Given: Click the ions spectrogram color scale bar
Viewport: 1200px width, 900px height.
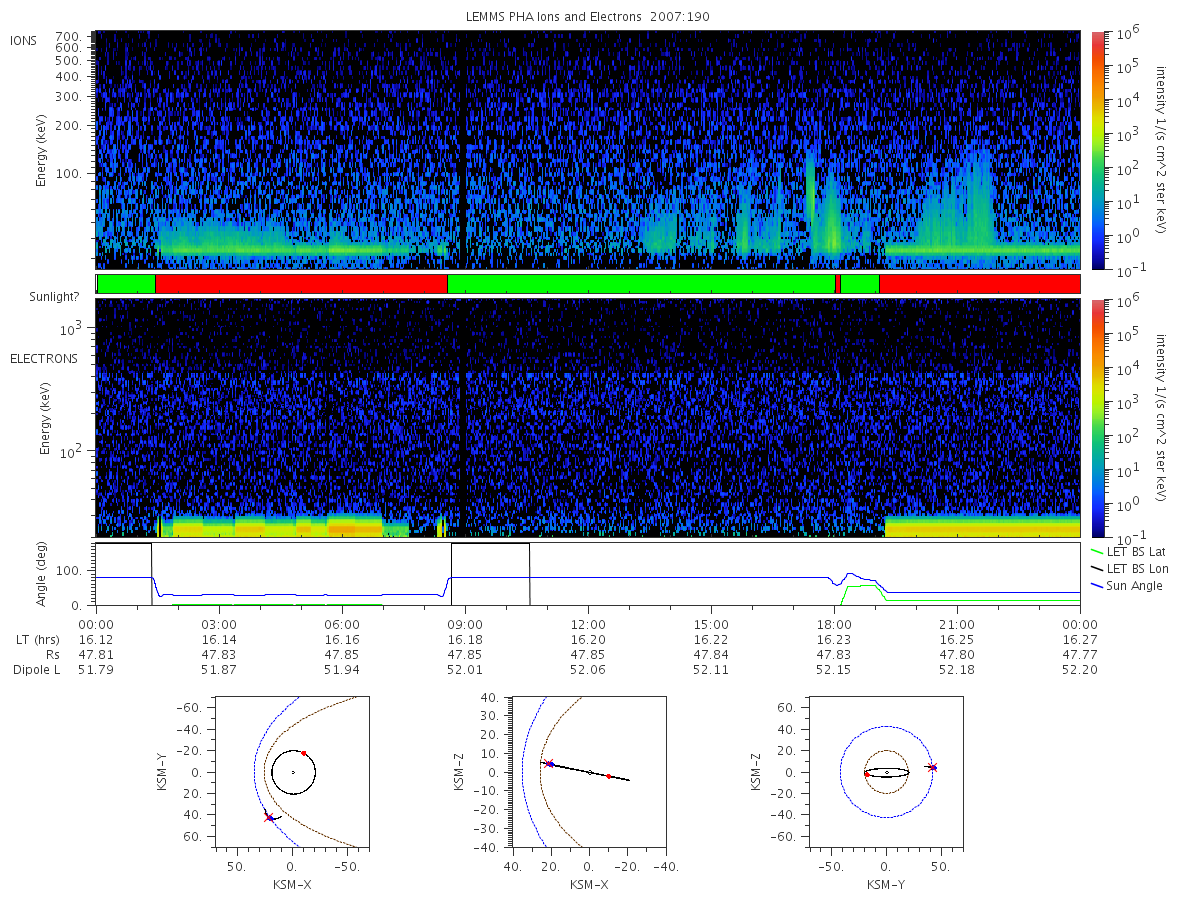Looking at the screenshot, I should click(1097, 151).
